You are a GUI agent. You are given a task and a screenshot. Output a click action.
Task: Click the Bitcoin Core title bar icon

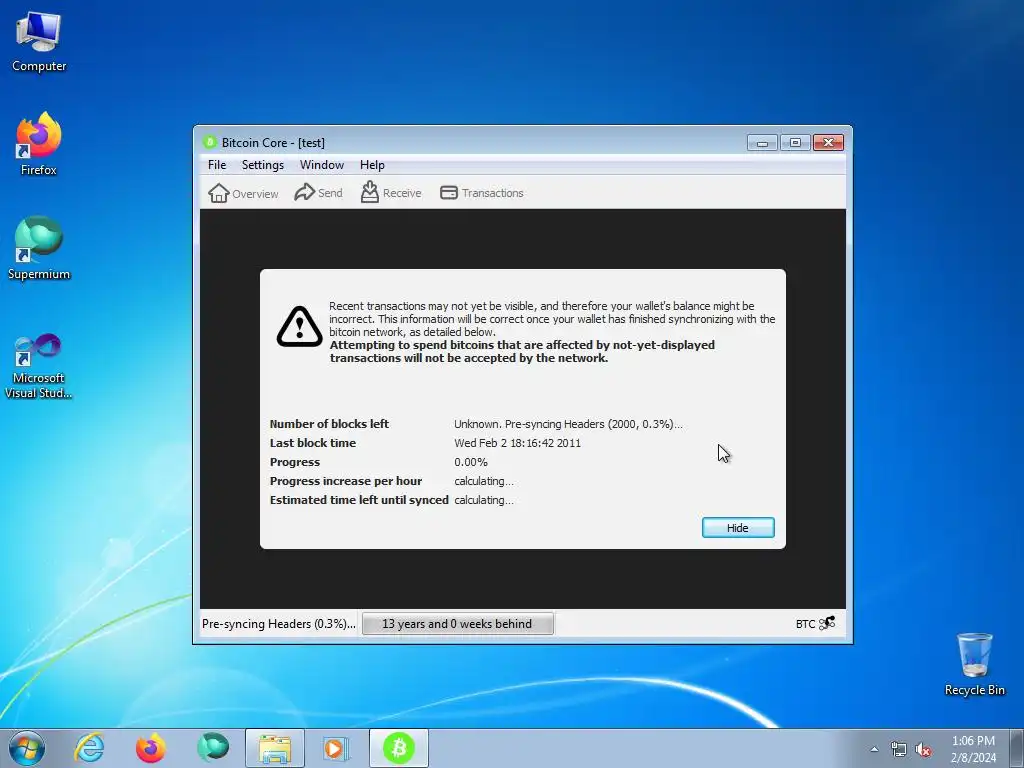click(x=210, y=142)
